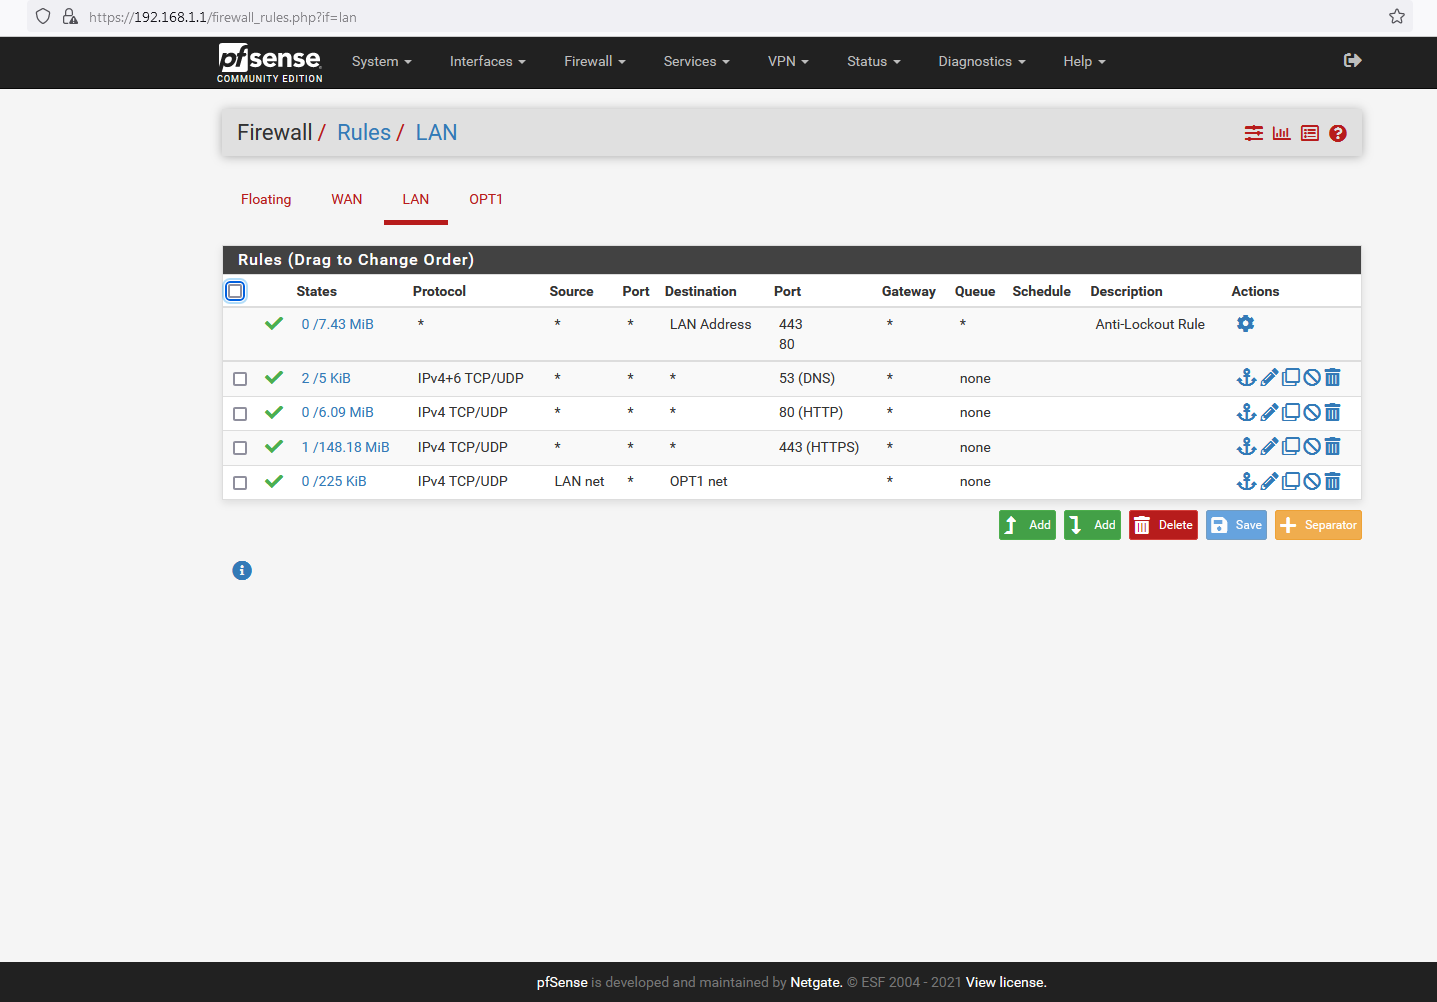Viewport: 1437px width, 1002px height.
Task: Click the pfSense Community Edition logo
Action: [270, 62]
